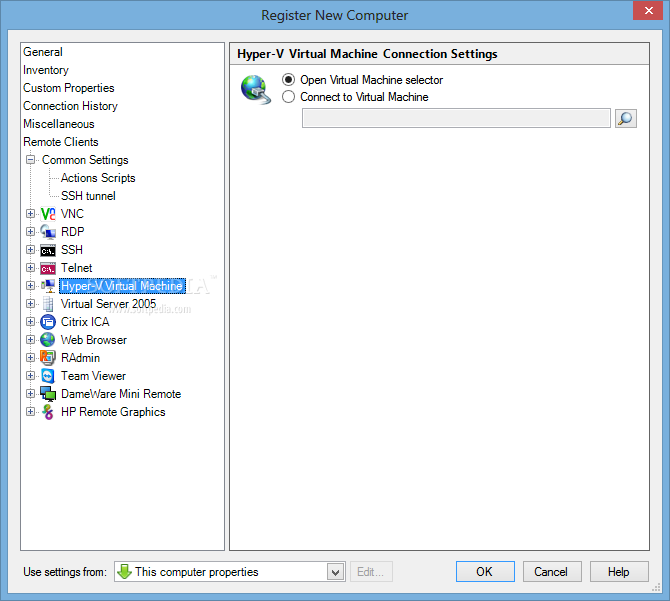Expand the HP Remote Graphics node
This screenshot has height=601, width=670.
(x=30, y=412)
